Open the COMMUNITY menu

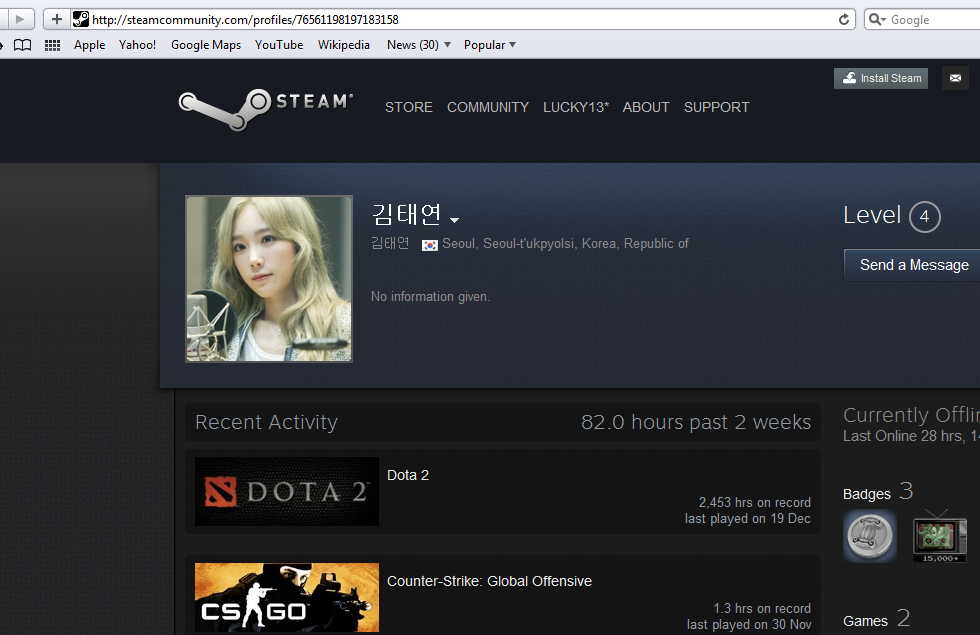[x=488, y=108]
